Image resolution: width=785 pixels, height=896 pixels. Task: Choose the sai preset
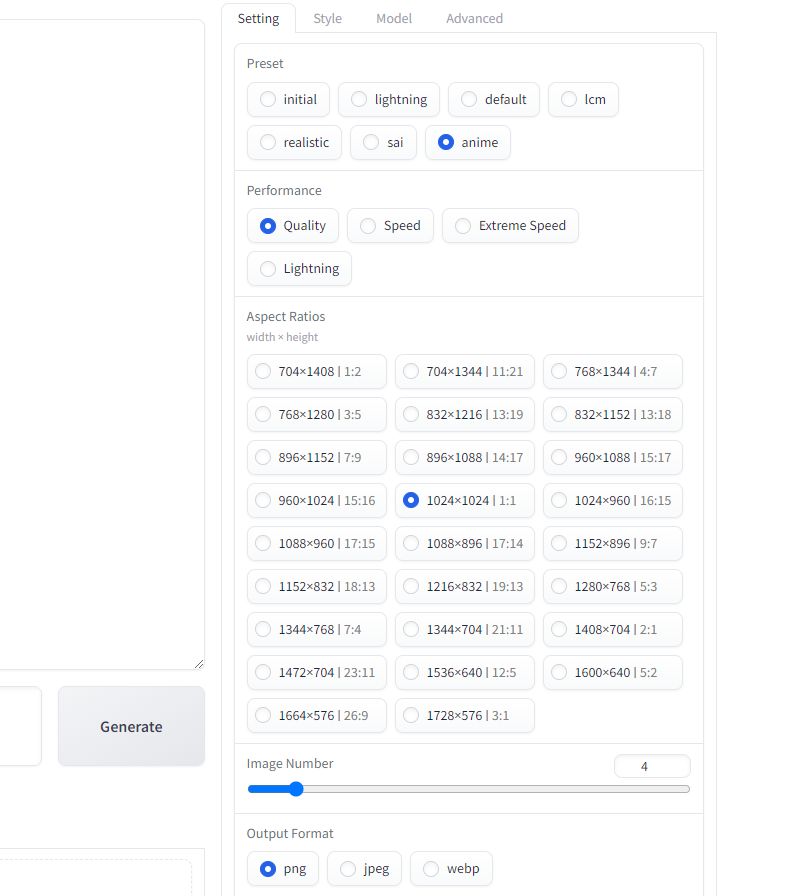pos(383,142)
